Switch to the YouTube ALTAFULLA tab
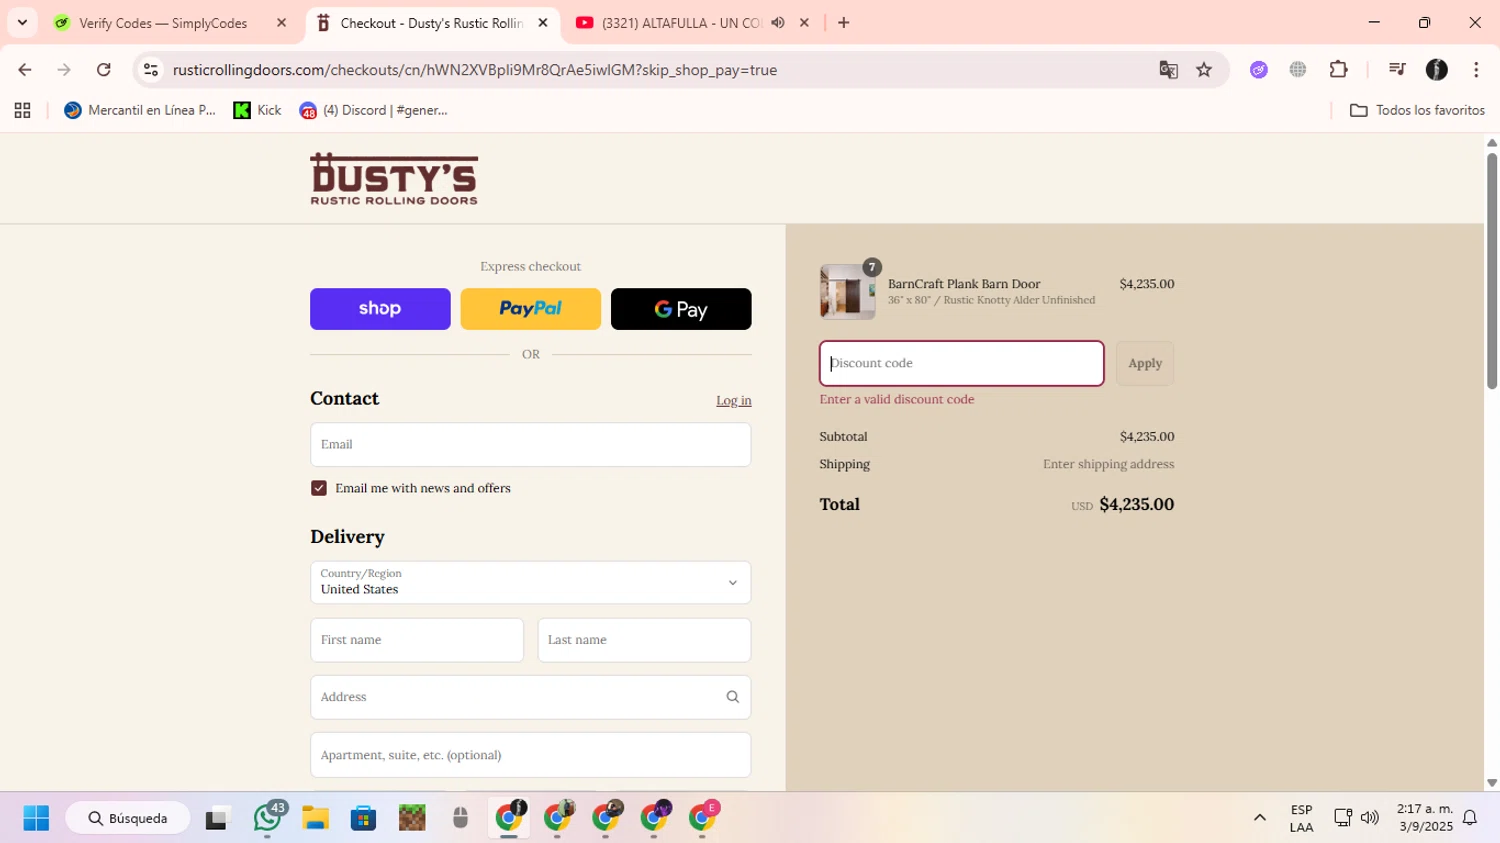 [682, 23]
